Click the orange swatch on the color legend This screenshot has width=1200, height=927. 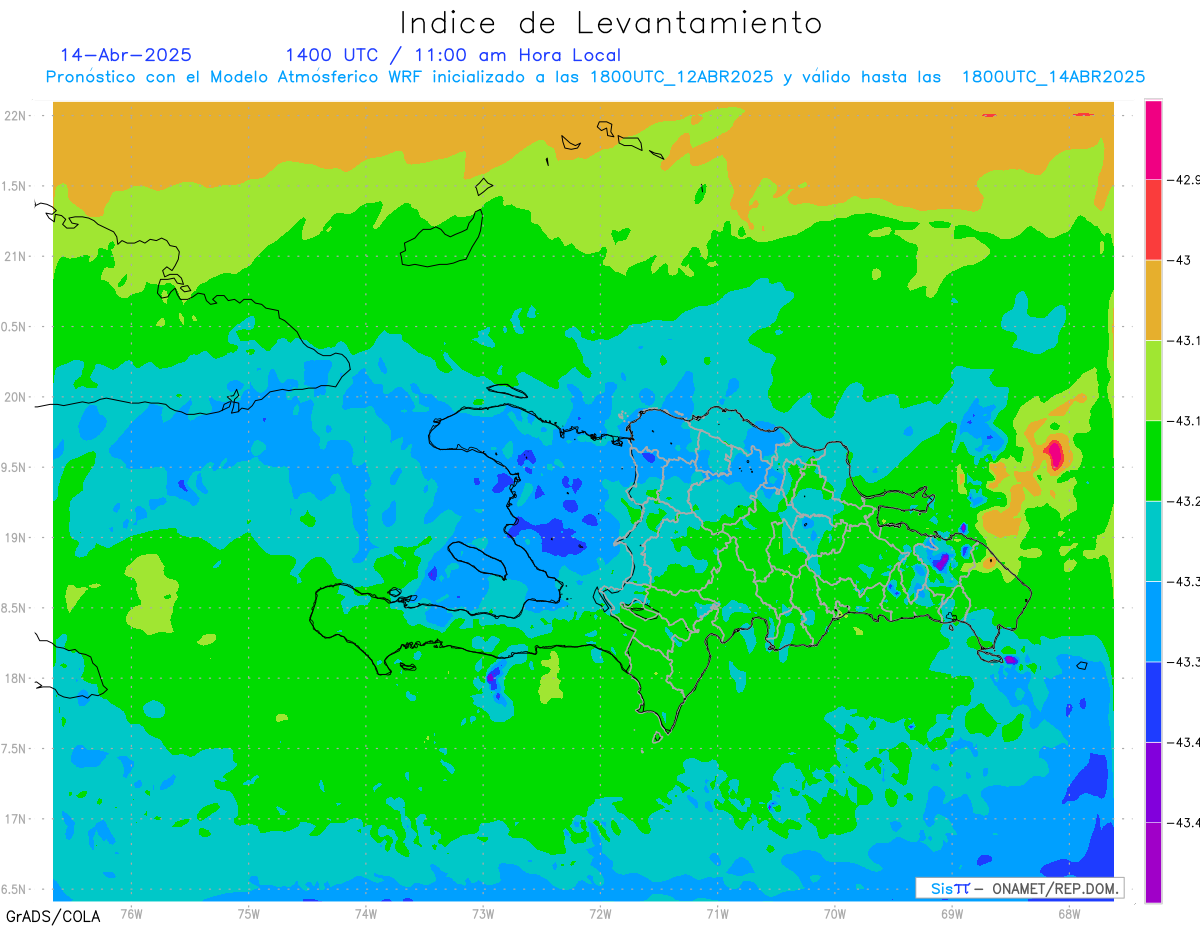click(x=1153, y=300)
